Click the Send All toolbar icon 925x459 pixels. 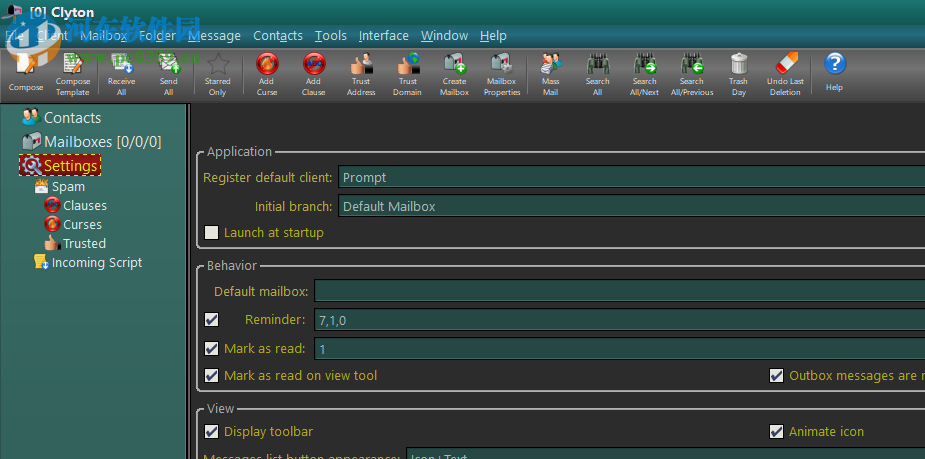169,63
